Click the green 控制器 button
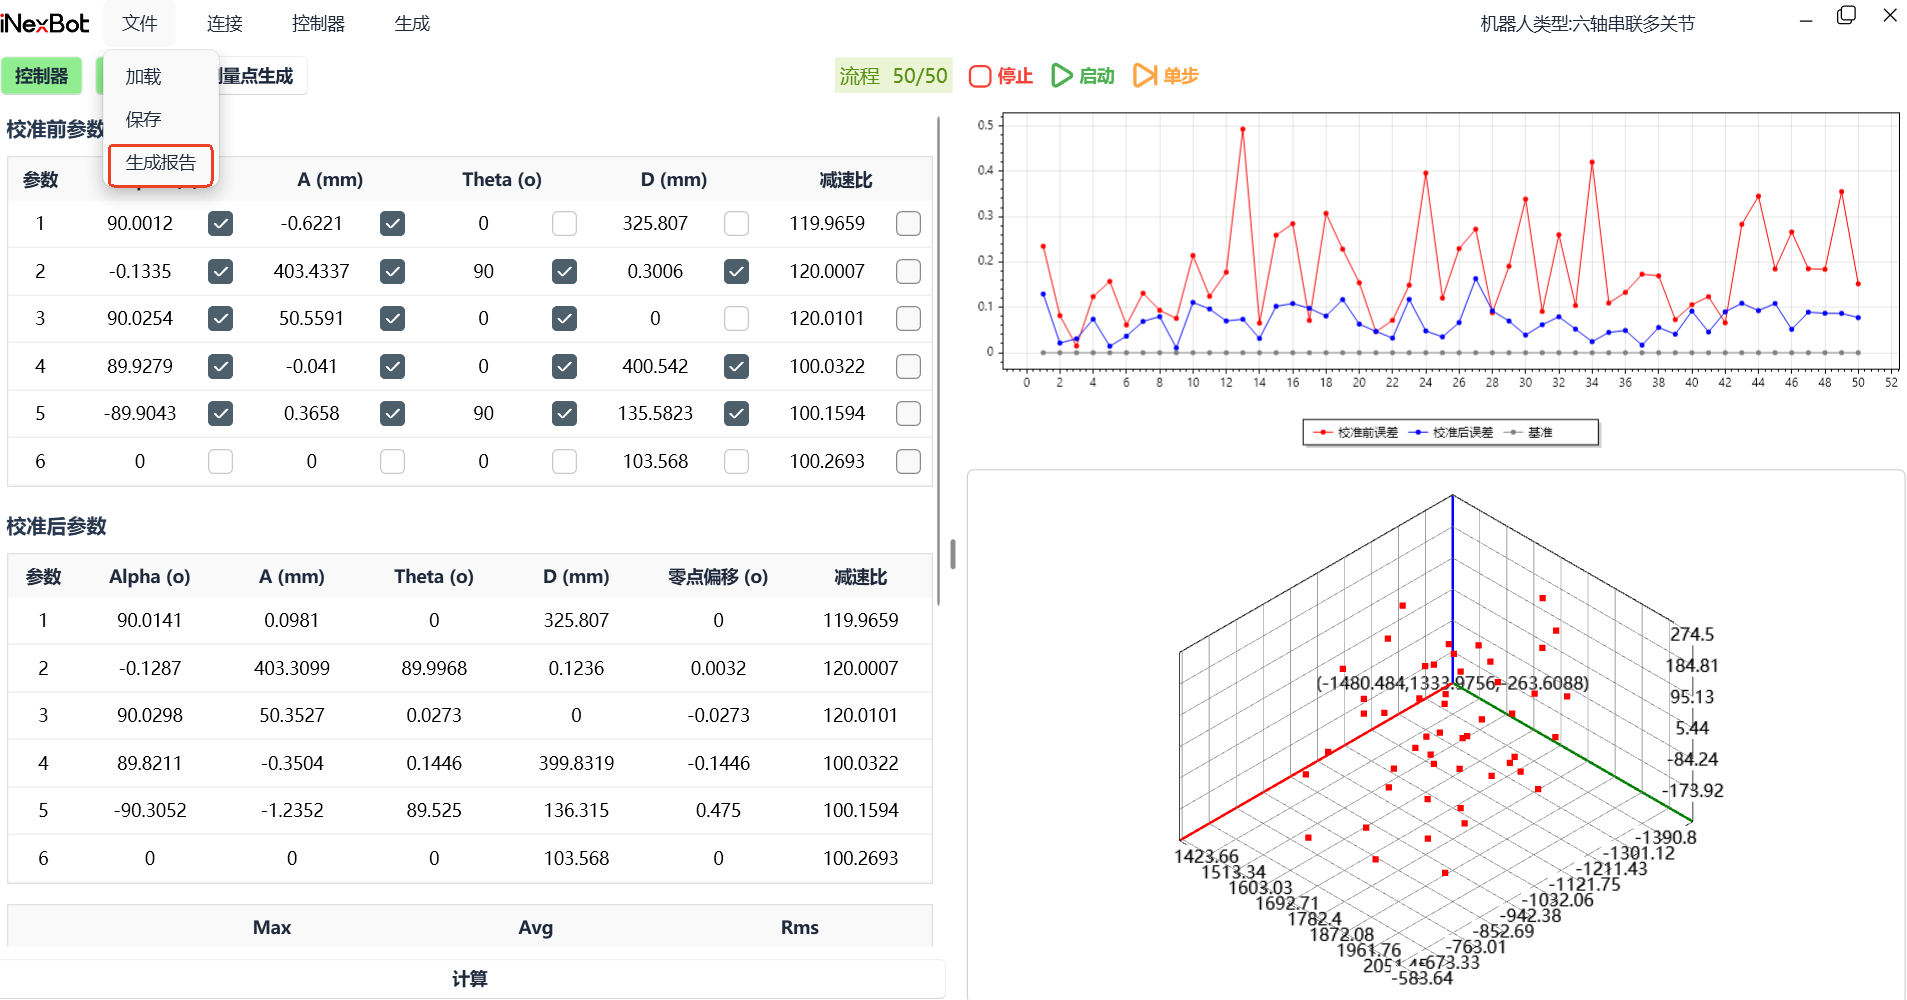The height and width of the screenshot is (1000, 1907). 41,76
